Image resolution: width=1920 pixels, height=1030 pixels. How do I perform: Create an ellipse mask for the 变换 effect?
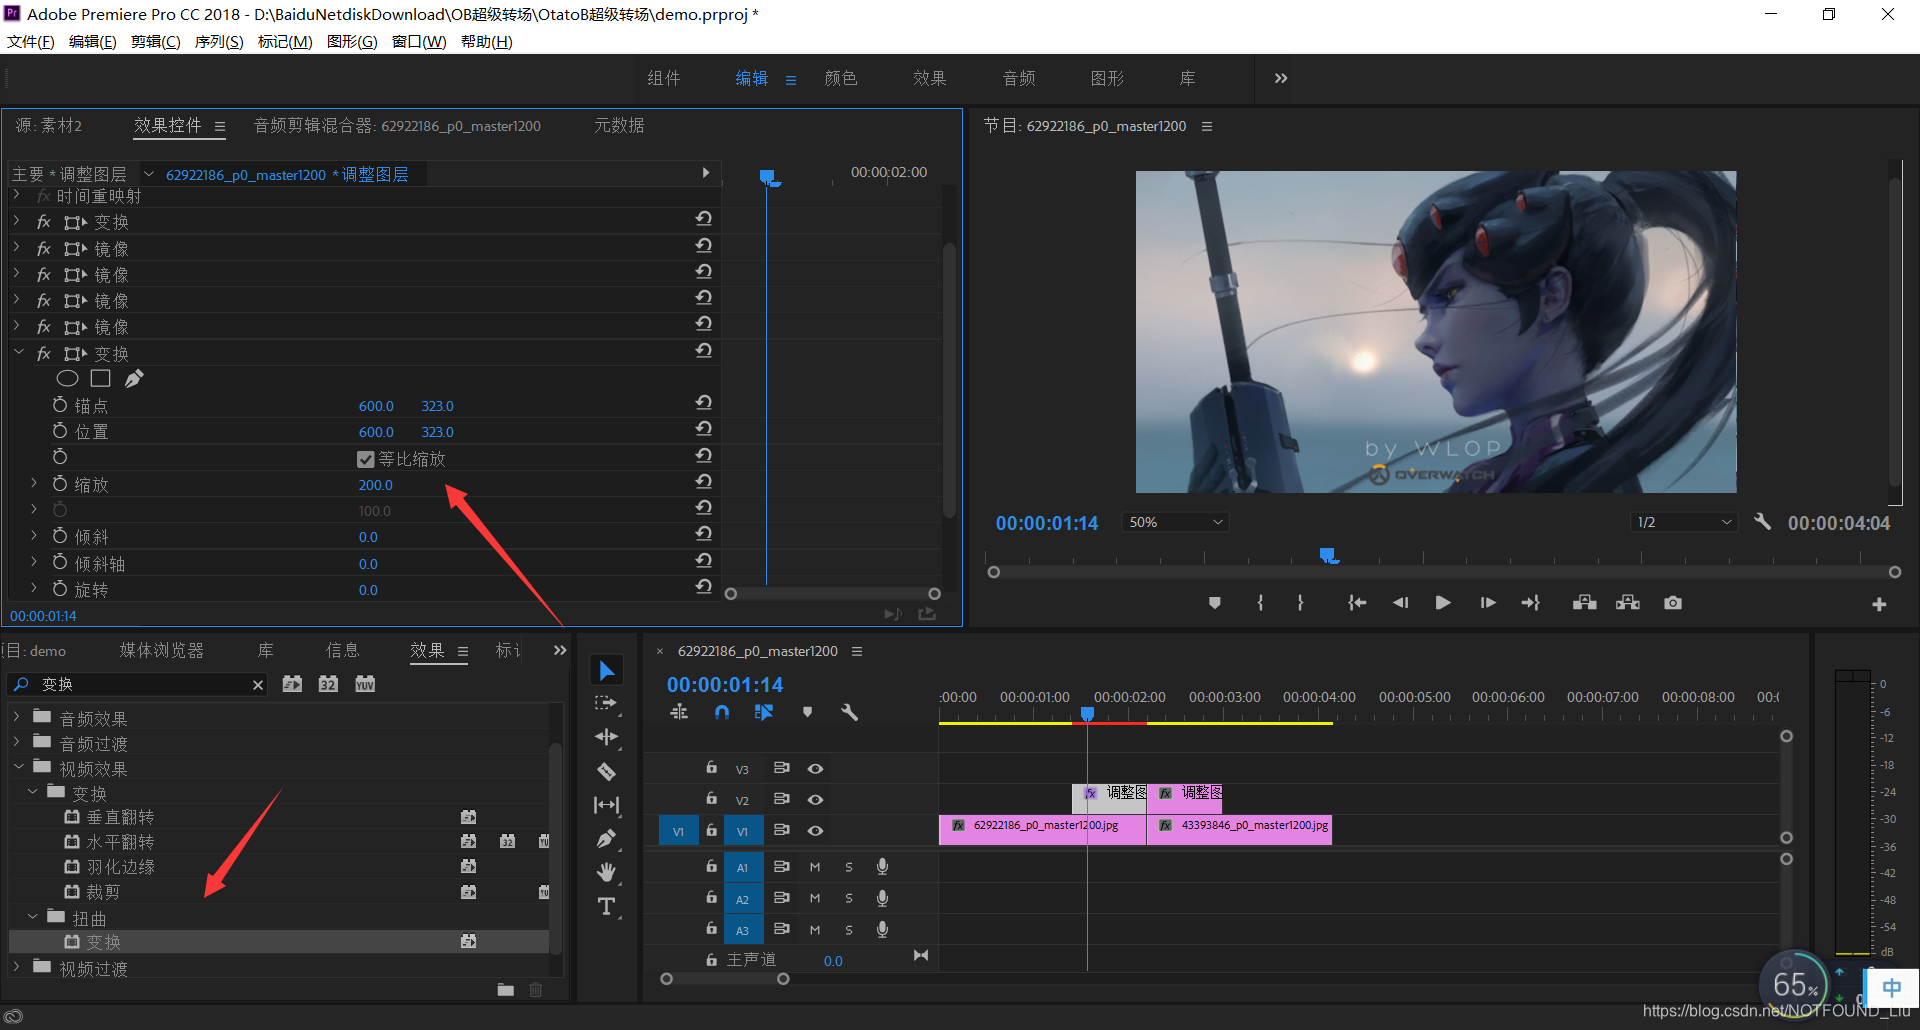coord(67,379)
